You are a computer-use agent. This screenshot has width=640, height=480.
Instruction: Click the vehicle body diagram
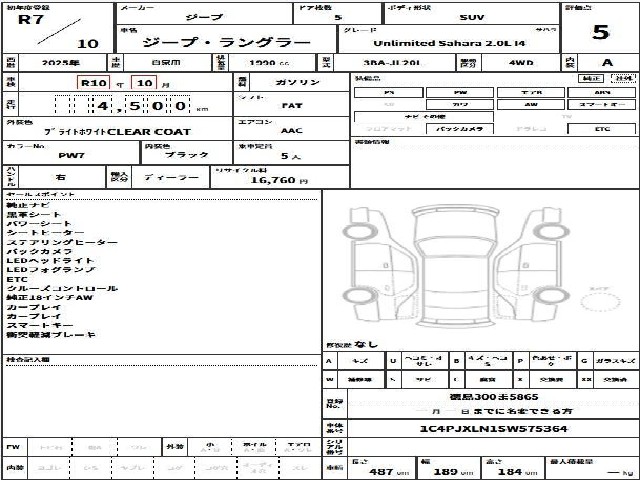pos(455,265)
